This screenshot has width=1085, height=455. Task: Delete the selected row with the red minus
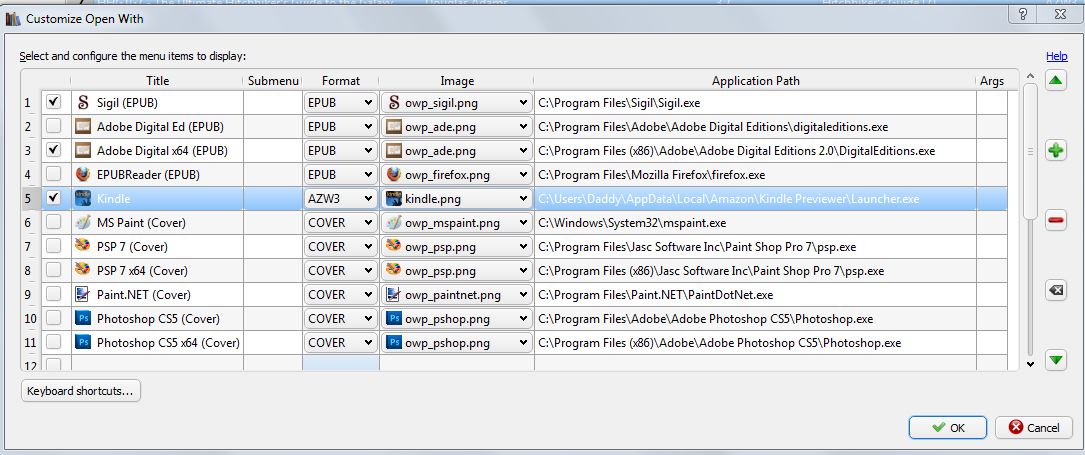pyautogui.click(x=1055, y=221)
